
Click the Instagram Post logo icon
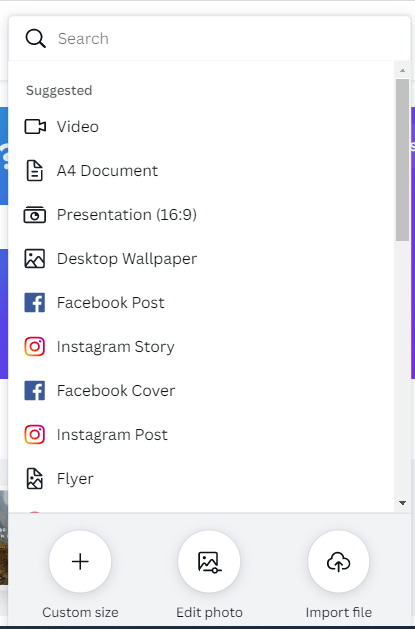point(35,435)
